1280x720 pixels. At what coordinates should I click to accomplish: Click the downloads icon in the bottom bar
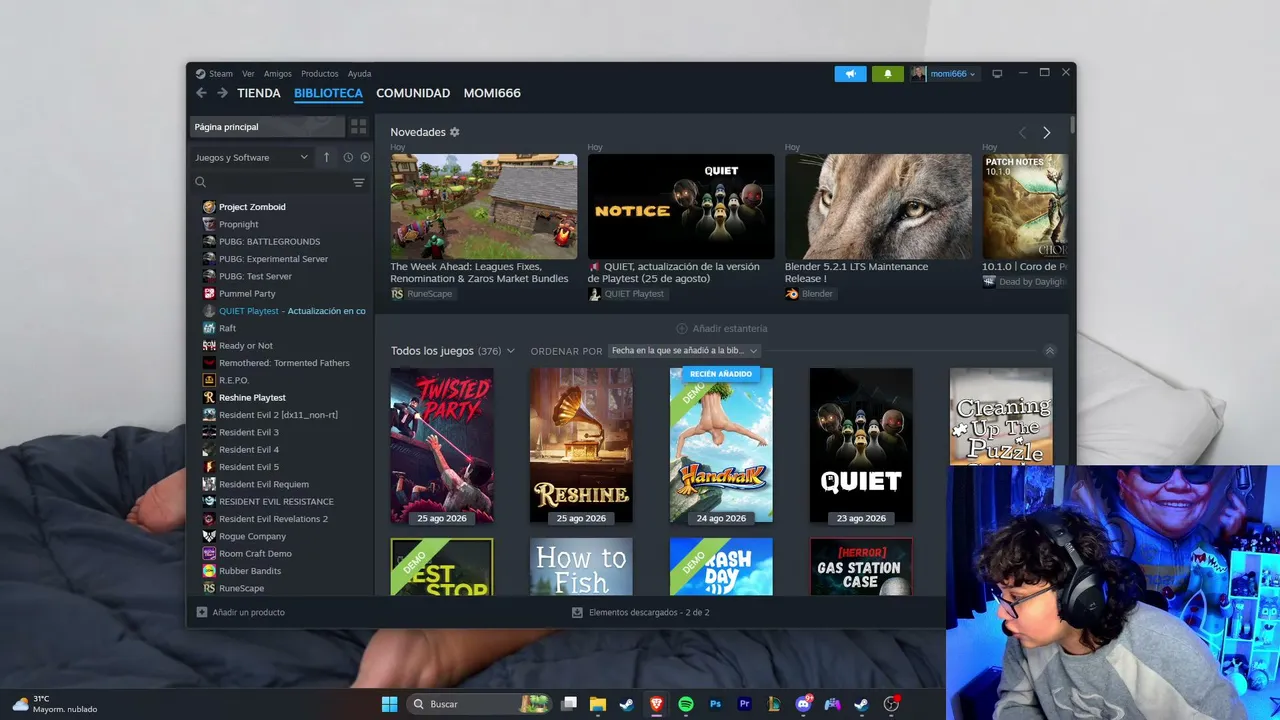tap(577, 612)
